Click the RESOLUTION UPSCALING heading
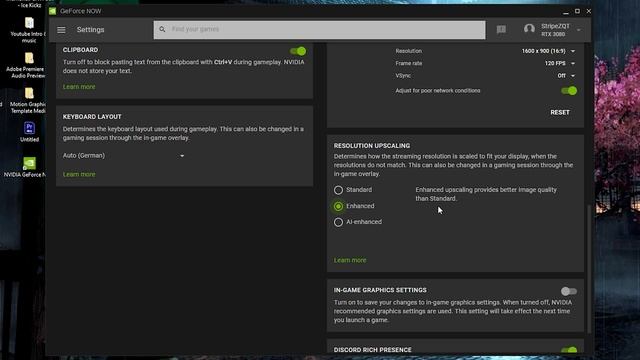This screenshot has height=360, width=640. 372,146
